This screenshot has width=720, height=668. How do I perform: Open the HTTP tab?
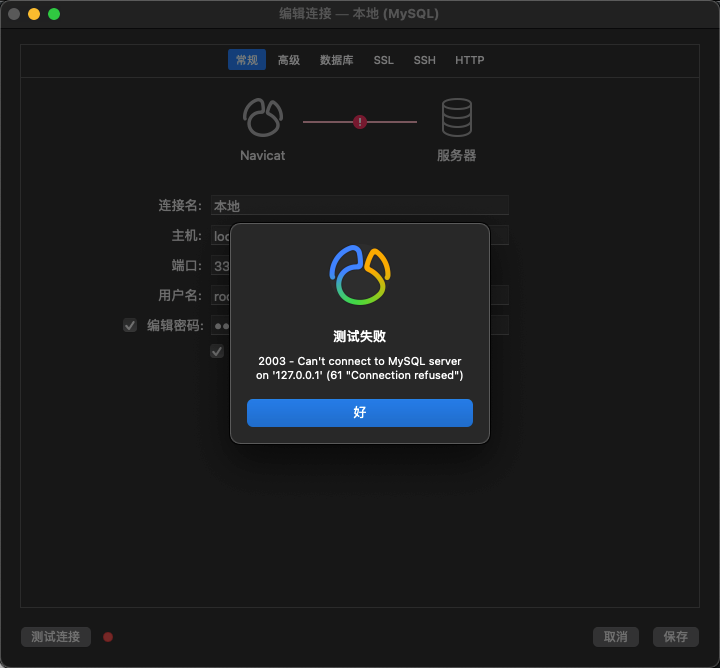tap(469, 60)
